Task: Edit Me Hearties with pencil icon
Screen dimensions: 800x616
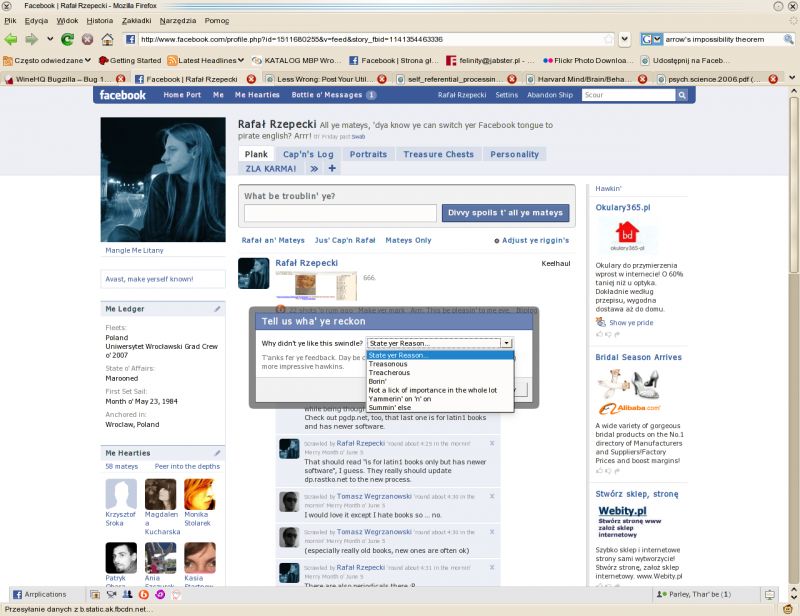Action: point(217,453)
